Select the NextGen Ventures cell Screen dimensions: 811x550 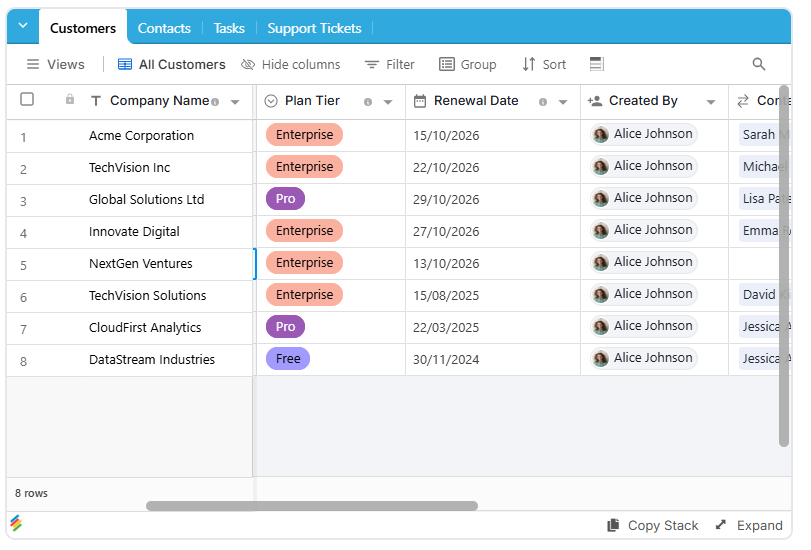click(140, 264)
